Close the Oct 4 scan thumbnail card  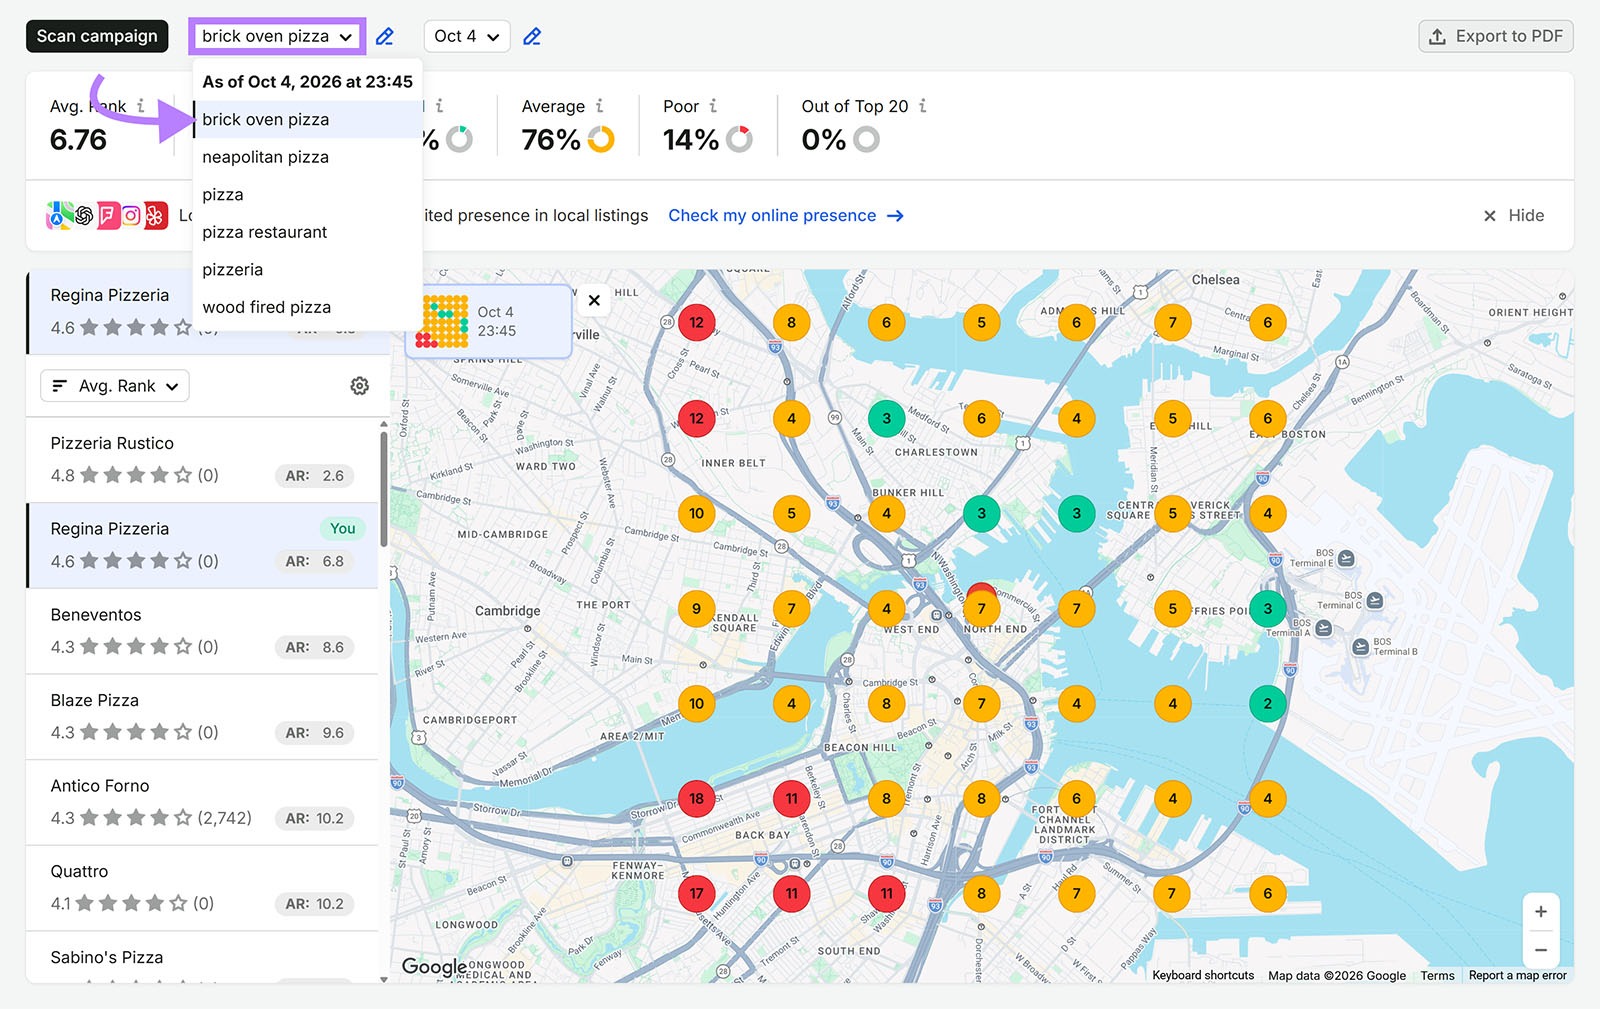(594, 300)
